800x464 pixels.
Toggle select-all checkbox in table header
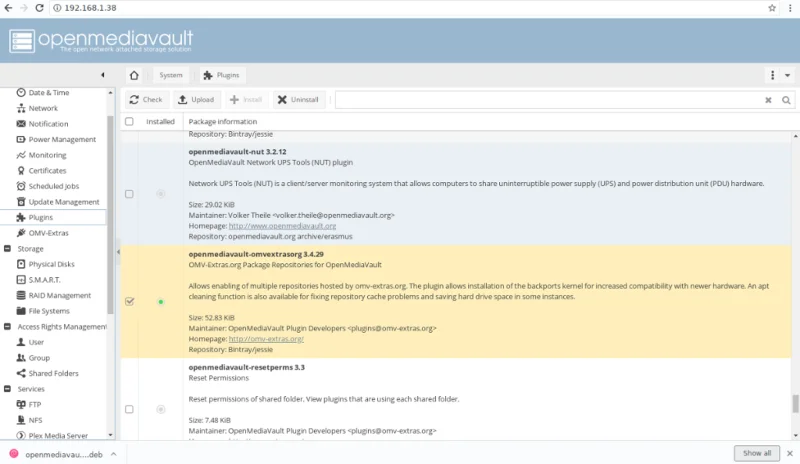point(129,121)
